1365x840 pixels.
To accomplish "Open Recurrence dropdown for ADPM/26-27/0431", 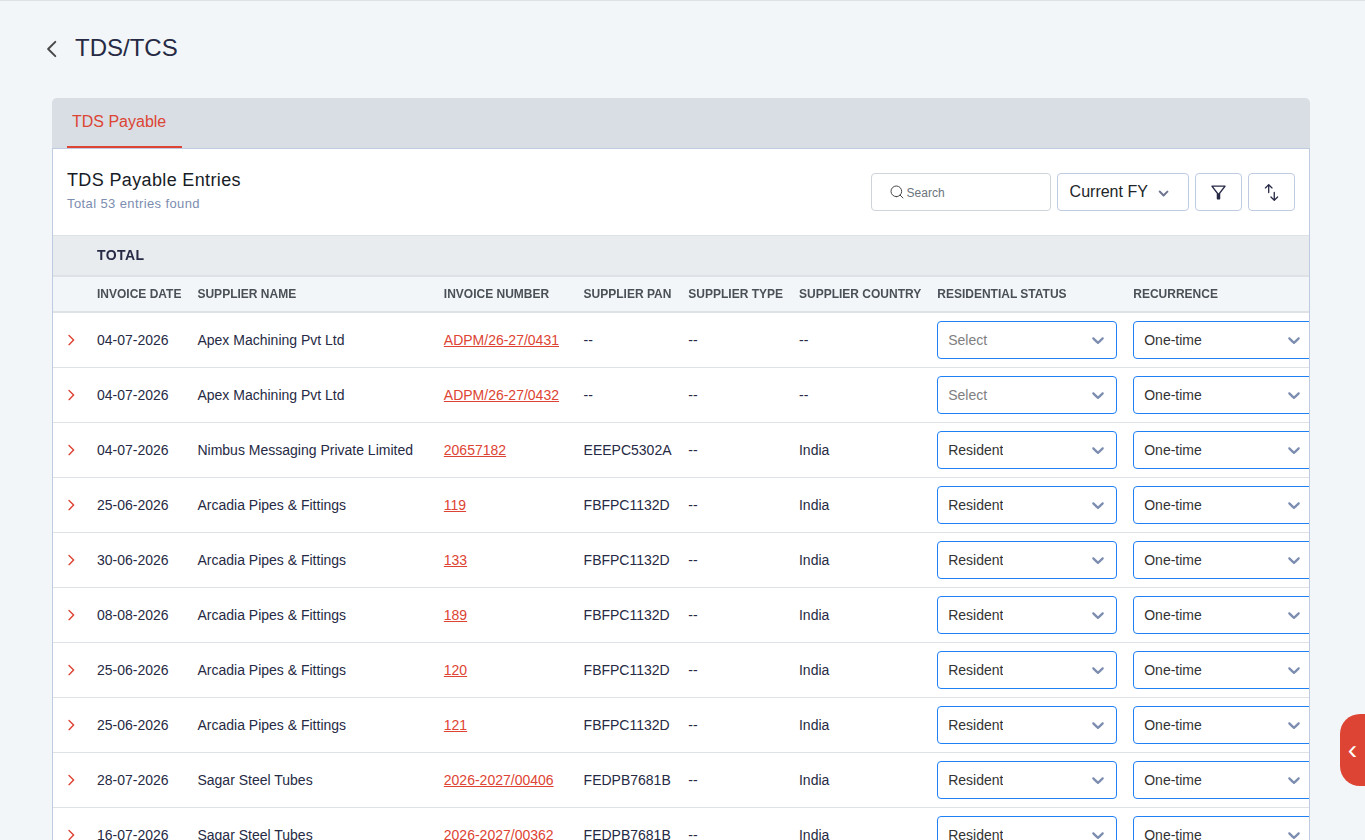I will pos(1221,340).
